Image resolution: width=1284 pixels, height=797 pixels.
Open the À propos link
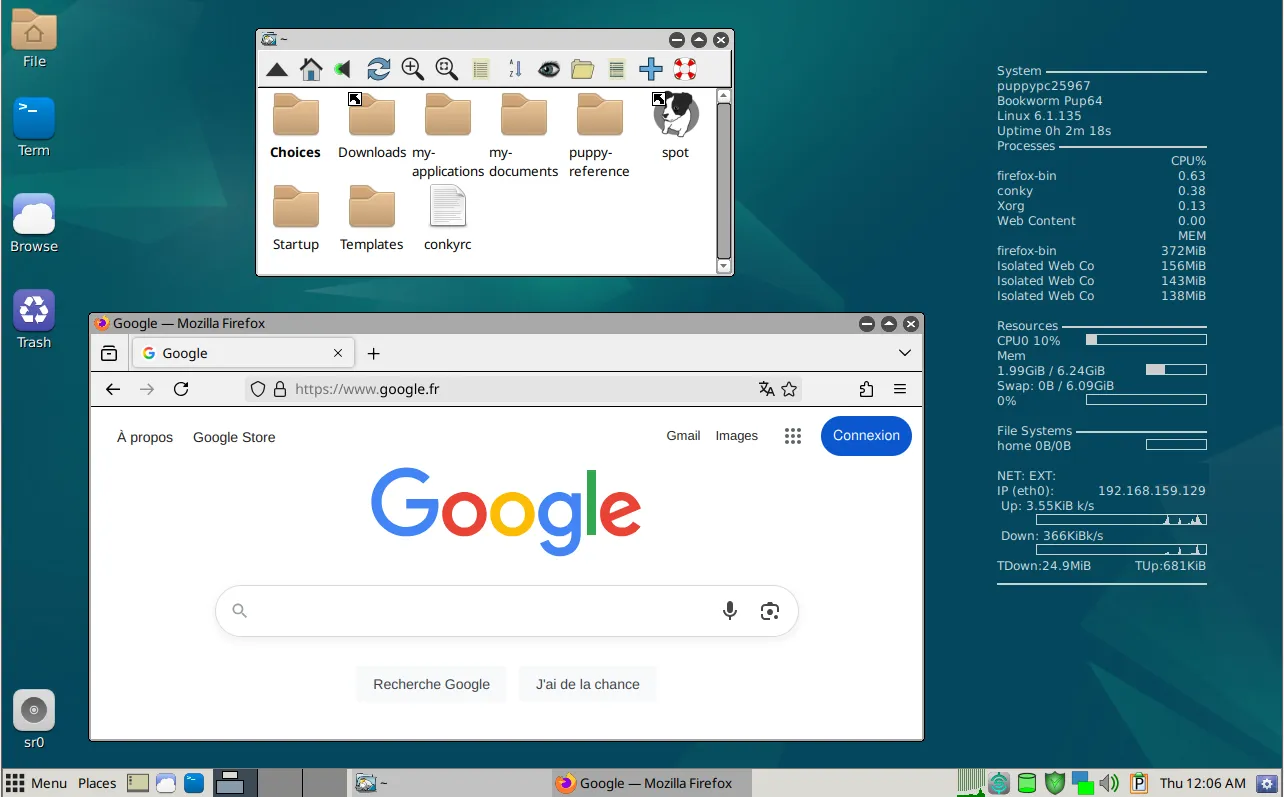(145, 437)
